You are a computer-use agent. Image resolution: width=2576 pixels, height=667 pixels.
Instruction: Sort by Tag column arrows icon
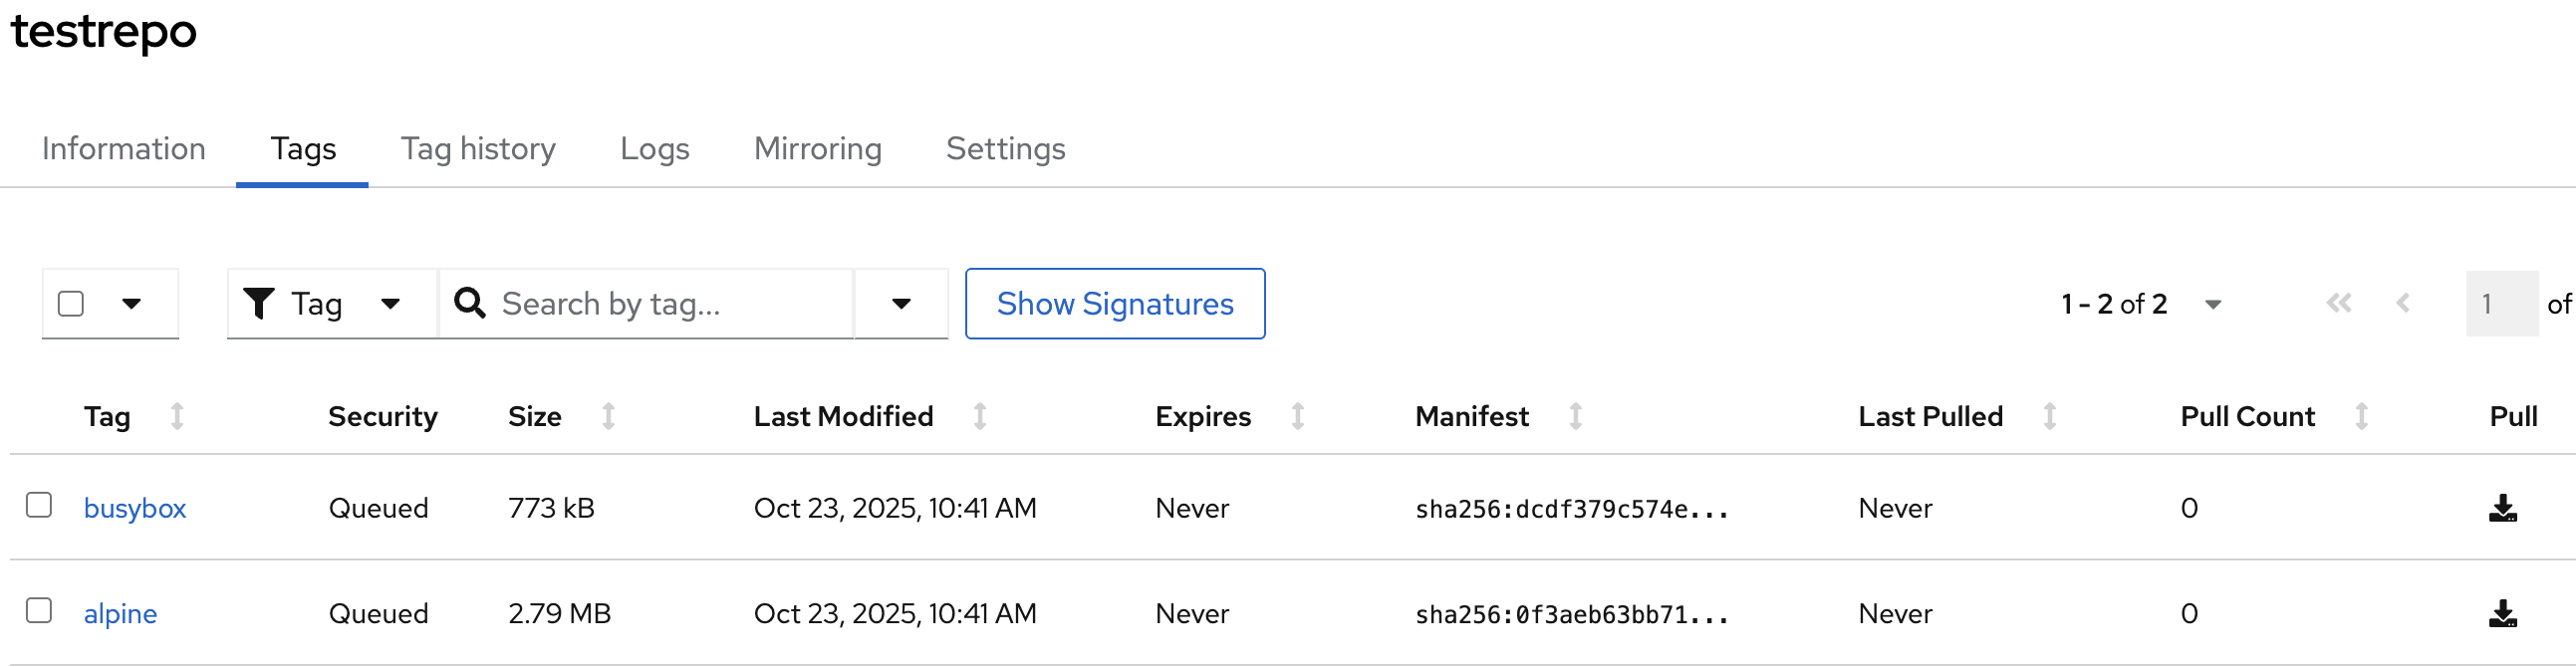pyautogui.click(x=177, y=416)
